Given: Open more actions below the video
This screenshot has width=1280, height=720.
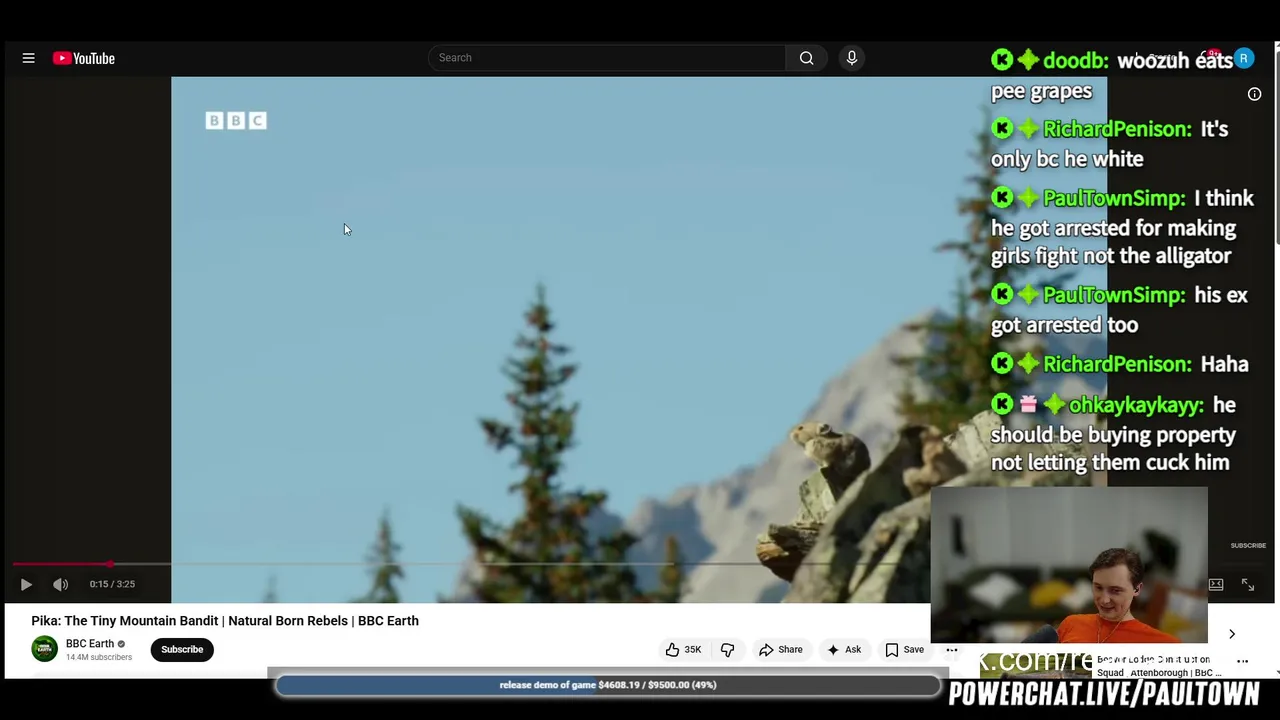Looking at the screenshot, I should click(952, 650).
